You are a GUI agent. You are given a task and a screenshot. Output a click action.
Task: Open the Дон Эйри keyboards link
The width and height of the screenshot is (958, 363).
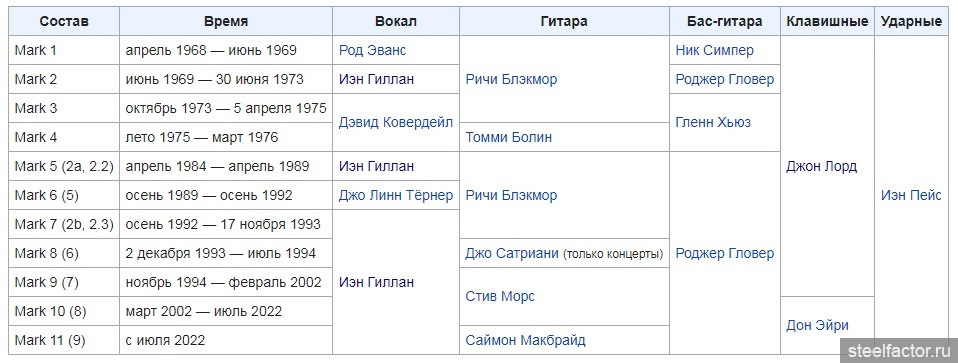click(817, 325)
